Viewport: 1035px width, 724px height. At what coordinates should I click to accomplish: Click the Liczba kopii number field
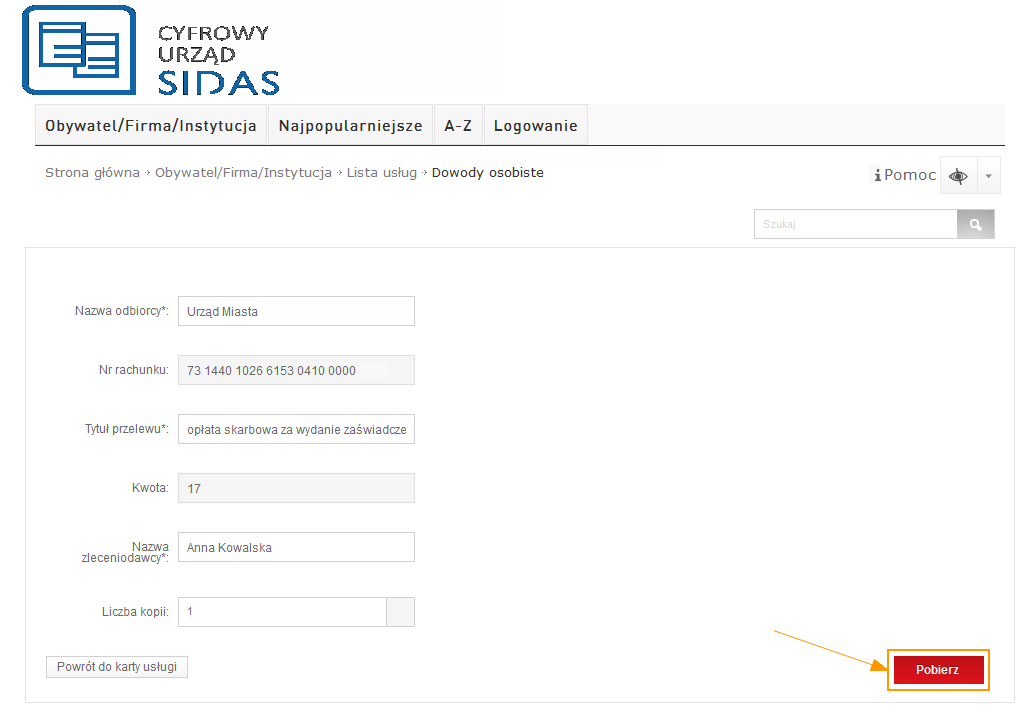pos(282,612)
